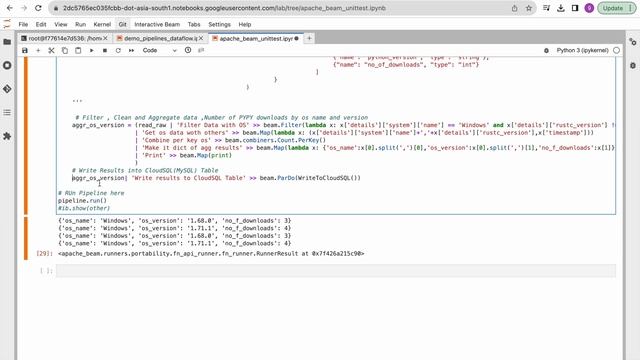The height and width of the screenshot is (360, 640).
Task: Open the property inspector gears icon
Action: tap(633, 42)
